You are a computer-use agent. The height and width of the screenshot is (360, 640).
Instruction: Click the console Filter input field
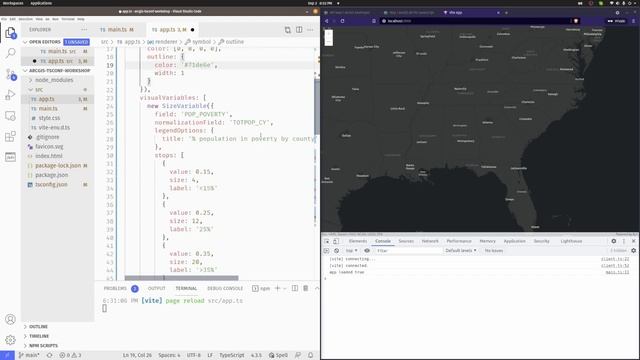pyautogui.click(x=408, y=251)
